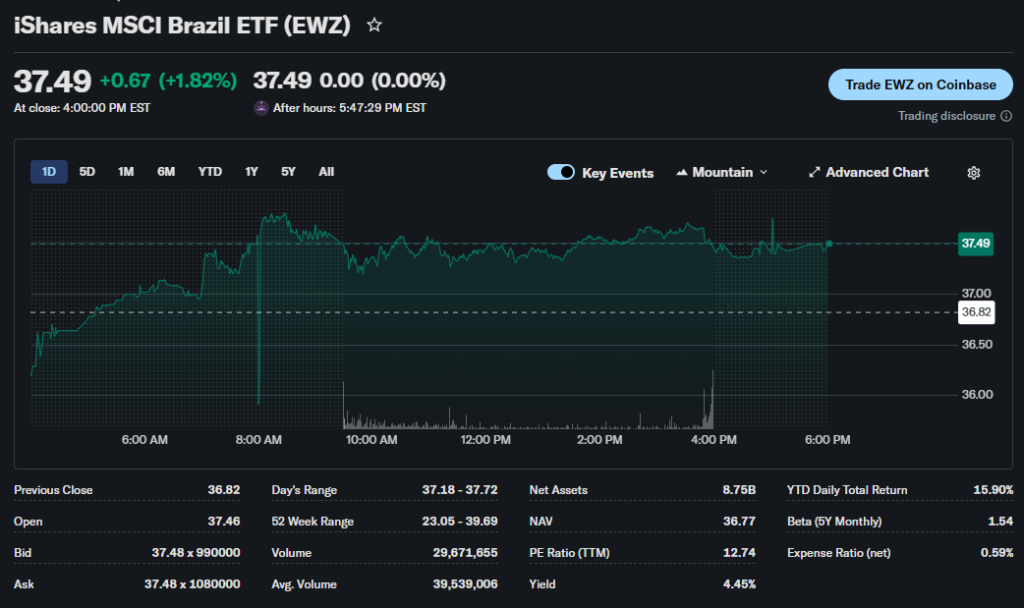
Task: Click the Trading disclosure info icon
Action: click(x=1005, y=116)
